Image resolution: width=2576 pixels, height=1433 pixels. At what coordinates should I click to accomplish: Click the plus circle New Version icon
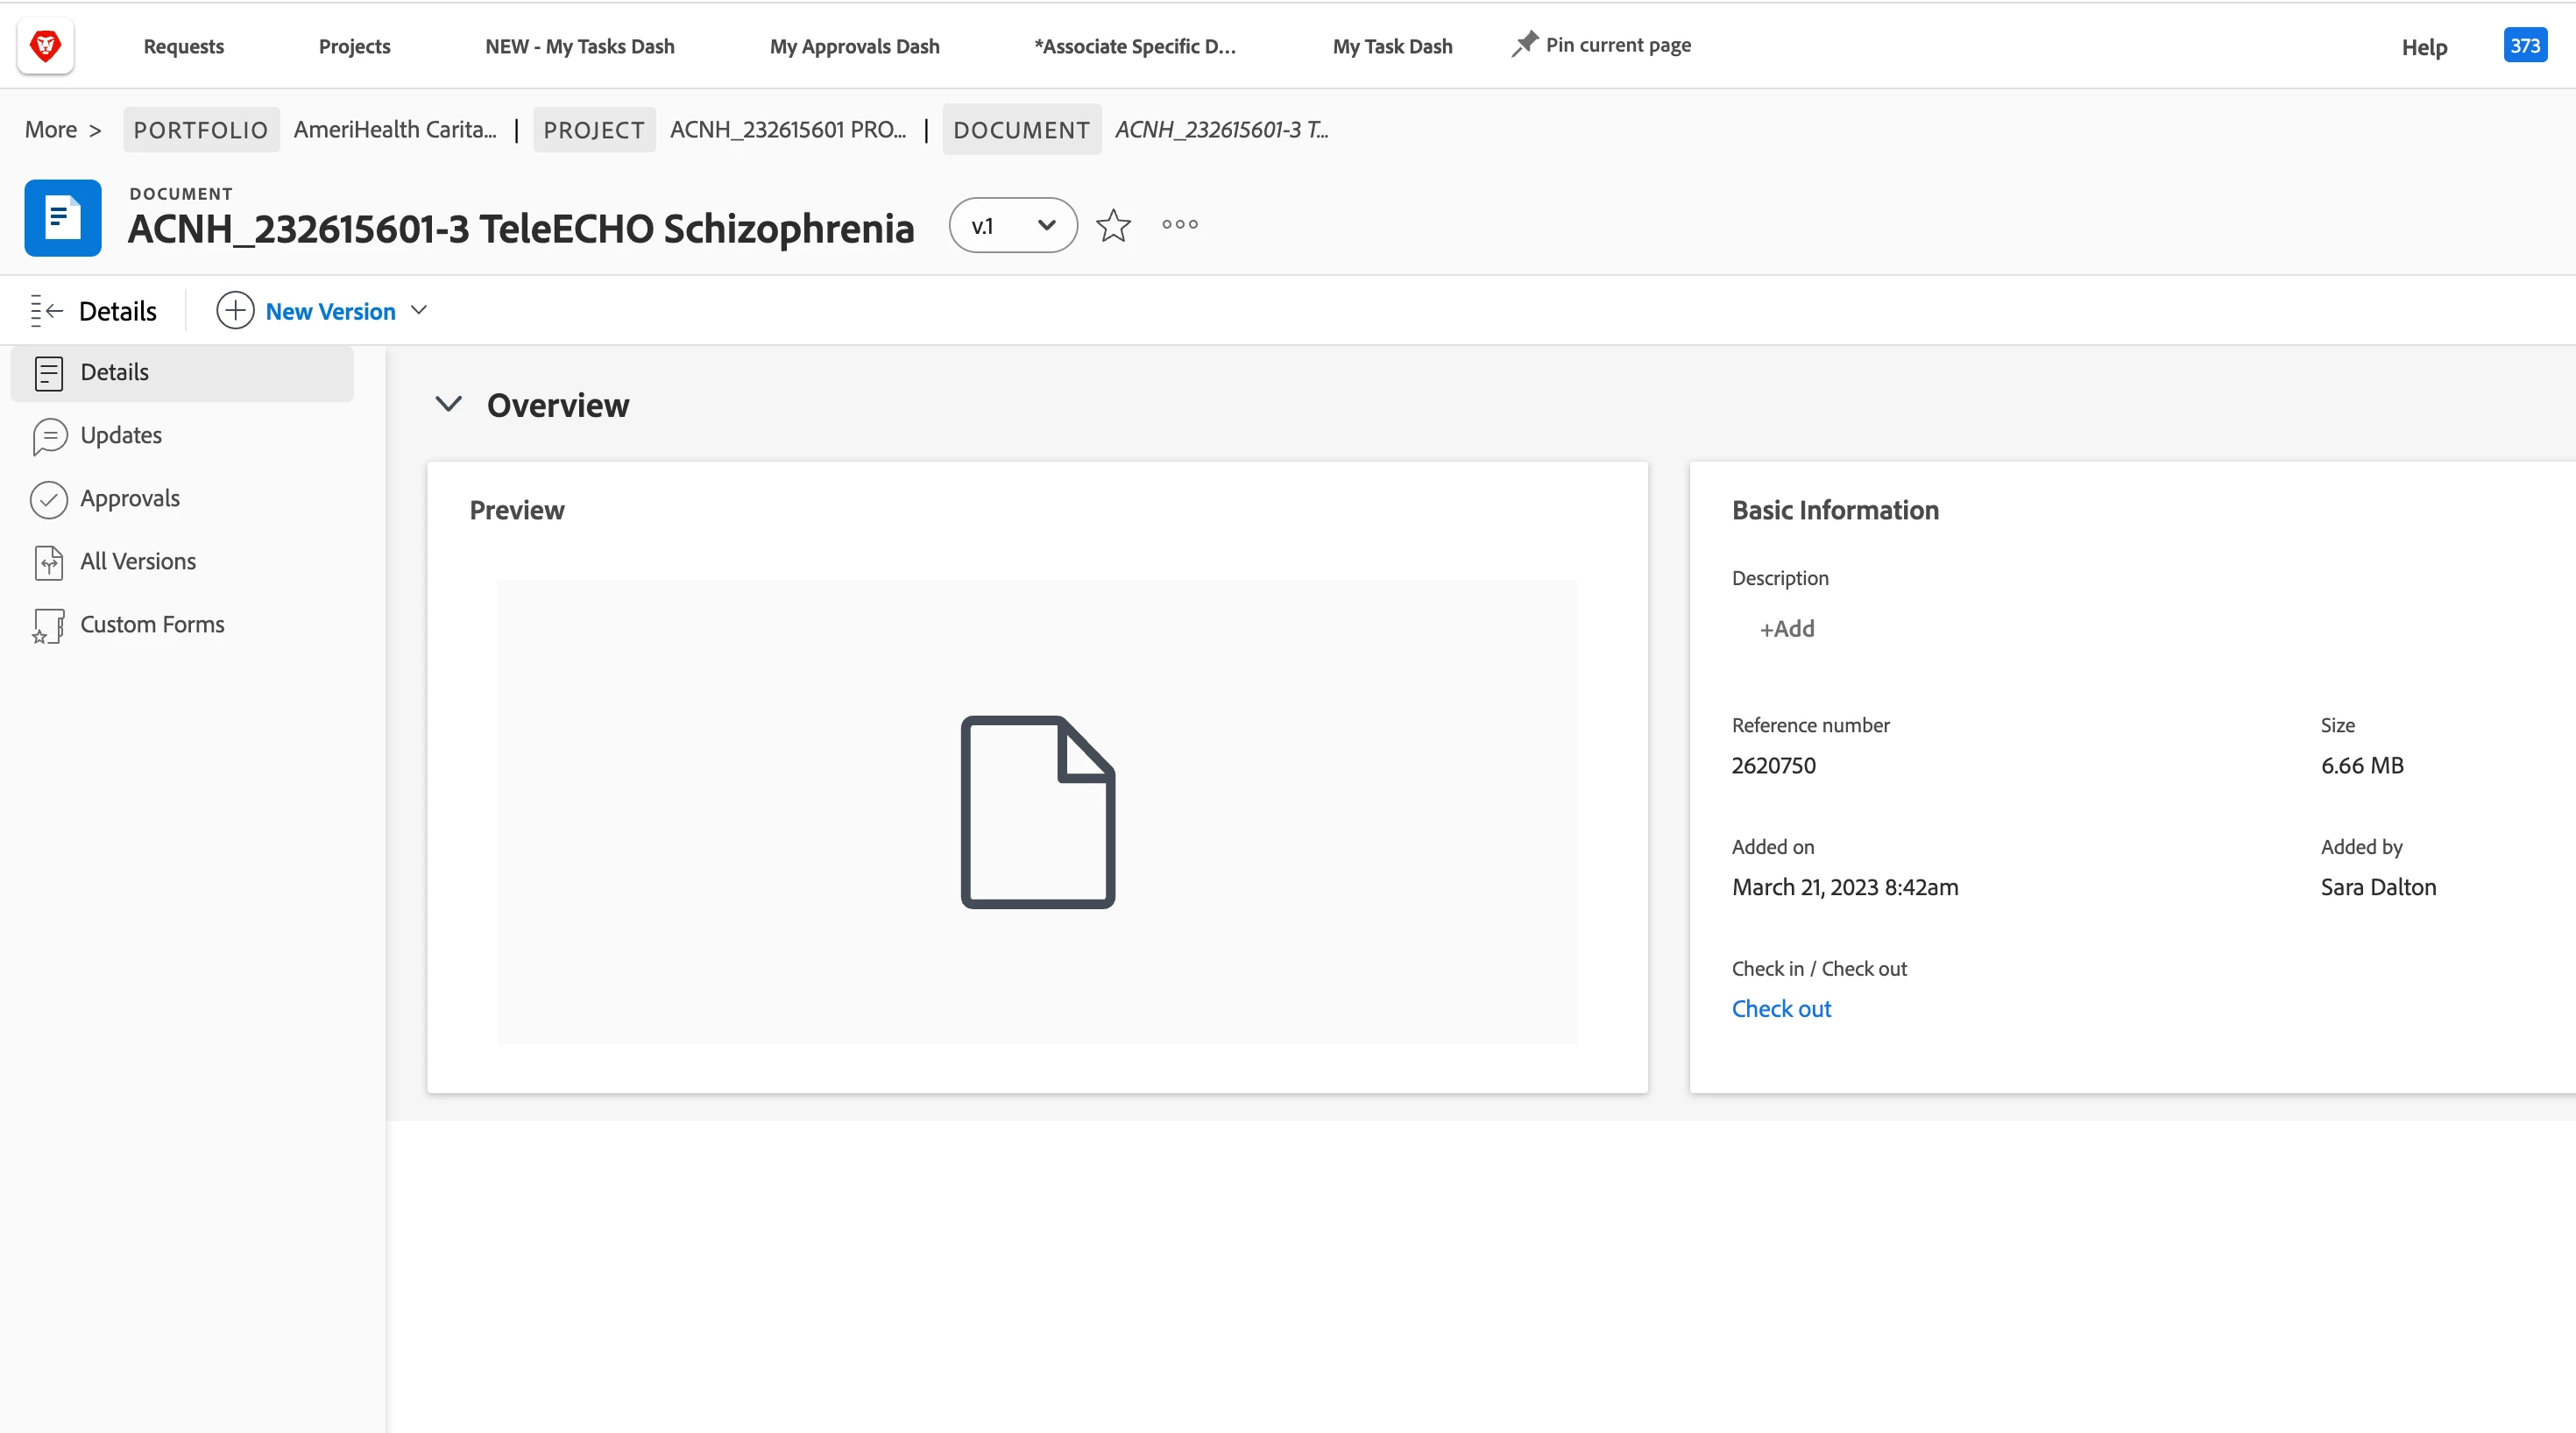[x=235, y=311]
